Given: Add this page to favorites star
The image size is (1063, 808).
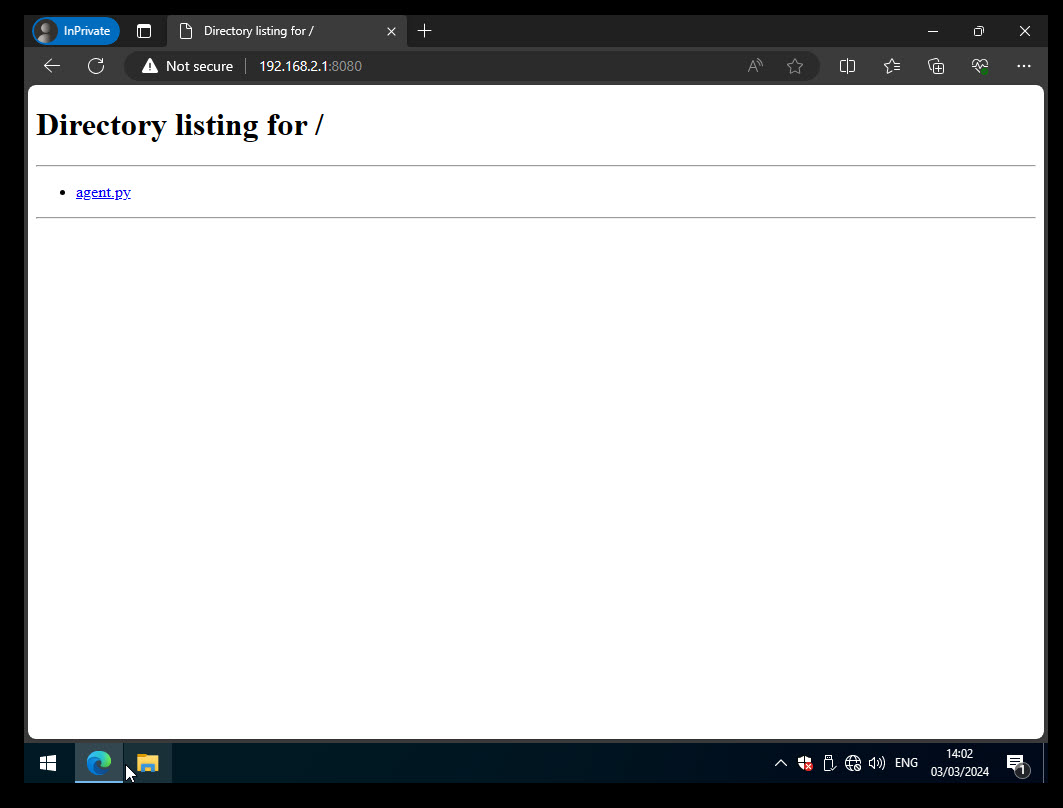Looking at the screenshot, I should [x=795, y=66].
